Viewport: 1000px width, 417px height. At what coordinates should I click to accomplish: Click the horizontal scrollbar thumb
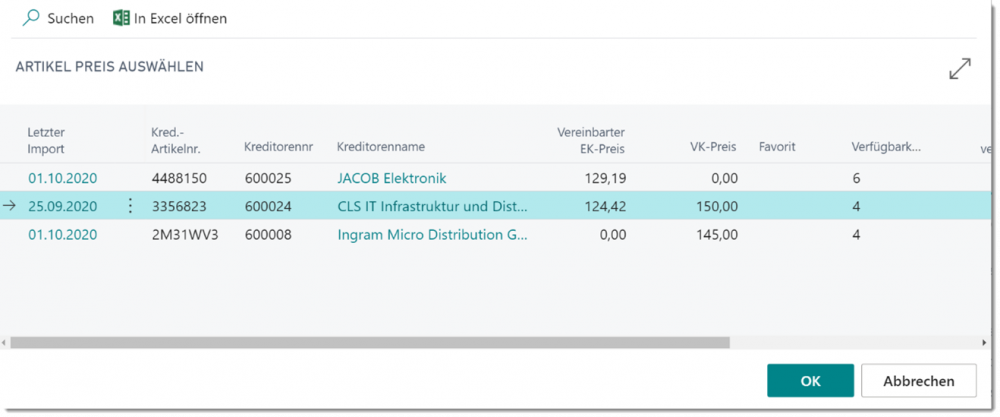[x=370, y=342]
